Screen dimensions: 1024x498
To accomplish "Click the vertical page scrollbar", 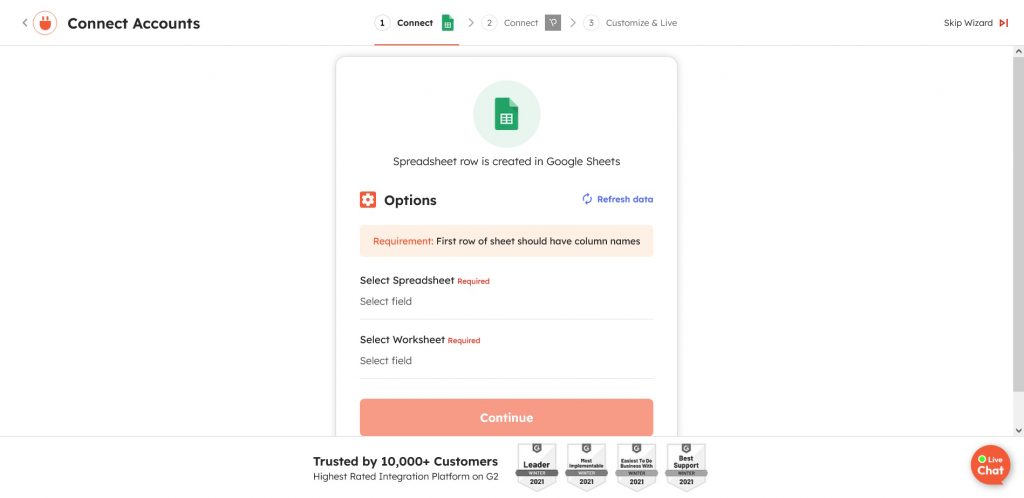I will point(1018,240).
